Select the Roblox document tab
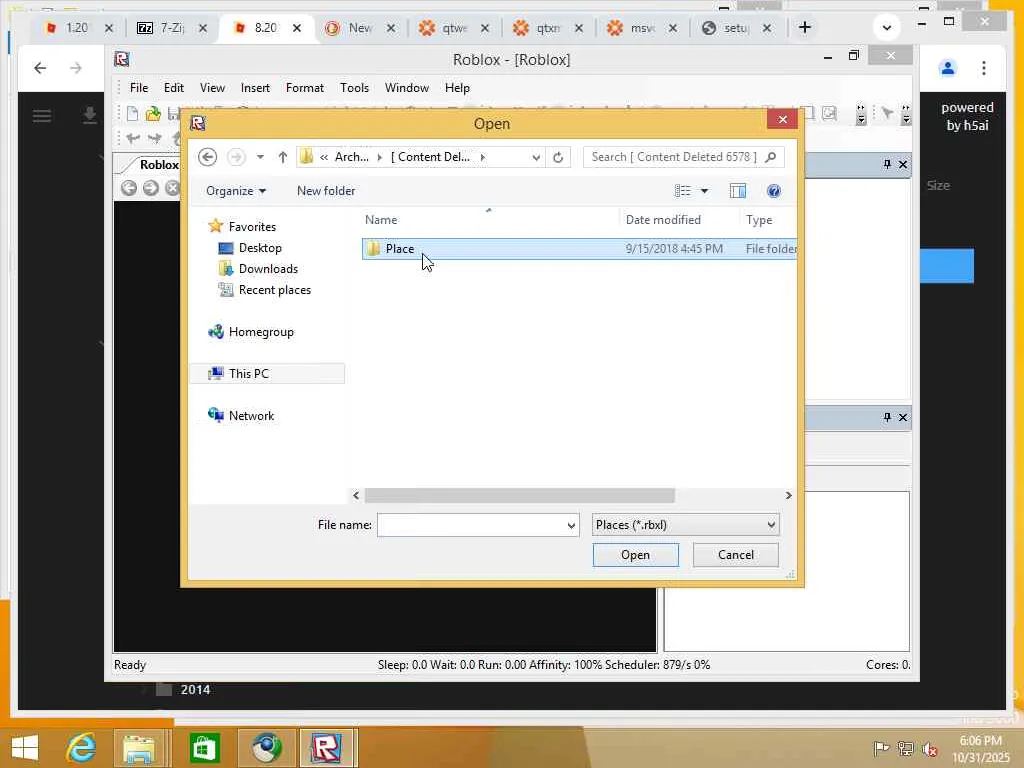The image size is (1024, 768). 159,165
